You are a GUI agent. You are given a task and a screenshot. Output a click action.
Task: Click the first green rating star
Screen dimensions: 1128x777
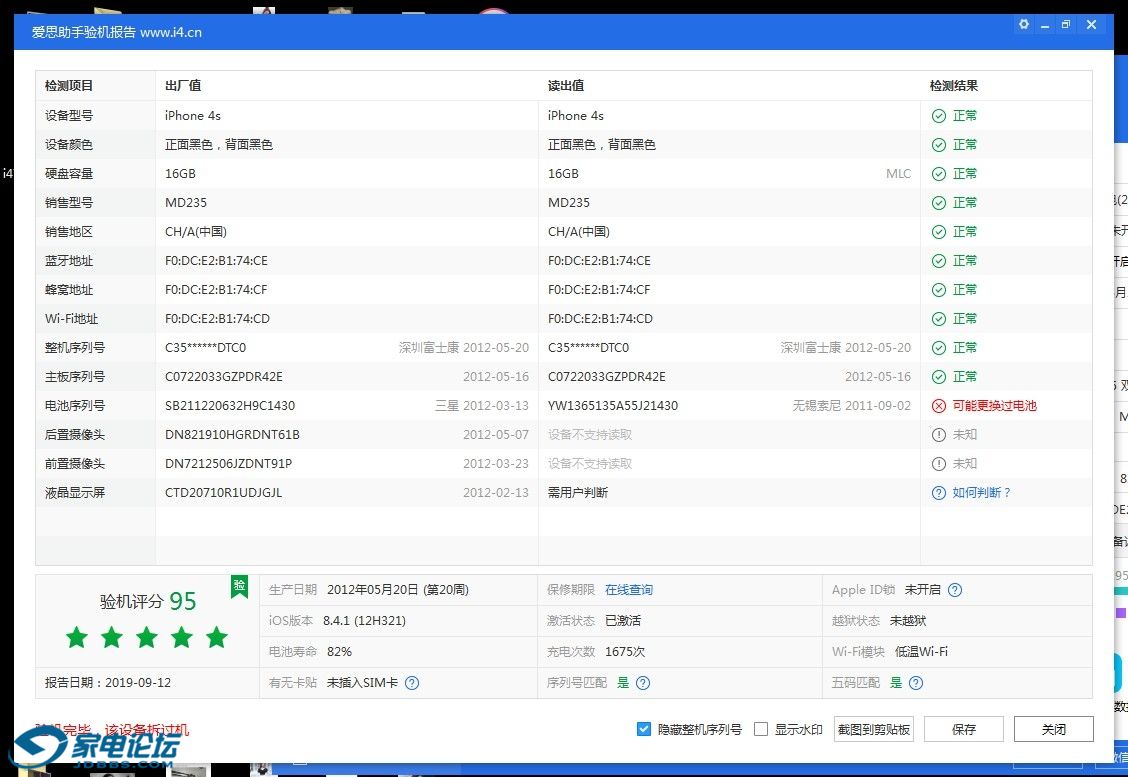77,637
